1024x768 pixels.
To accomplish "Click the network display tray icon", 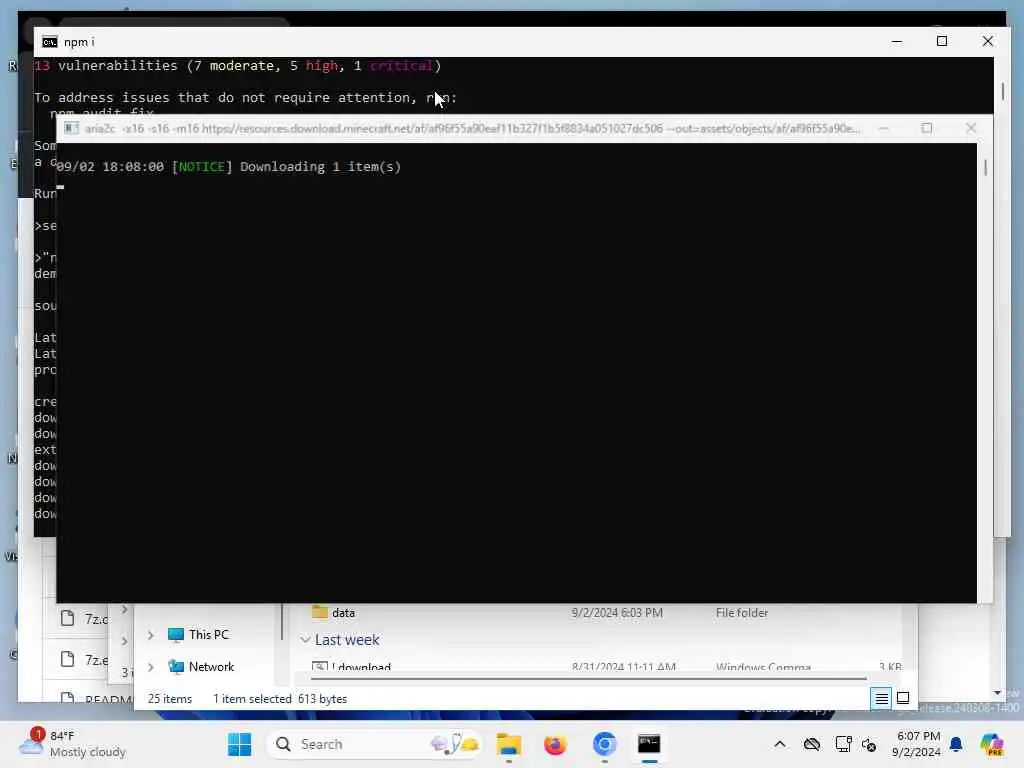I will tap(843, 744).
